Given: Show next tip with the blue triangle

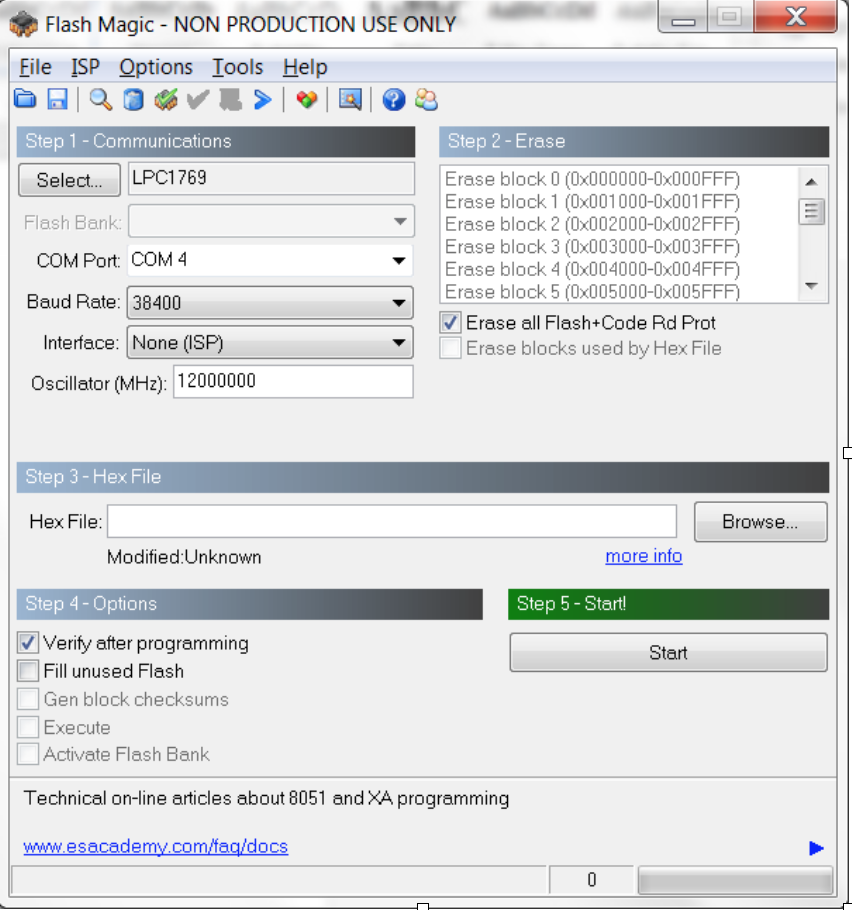Looking at the screenshot, I should pyautogui.click(x=816, y=848).
